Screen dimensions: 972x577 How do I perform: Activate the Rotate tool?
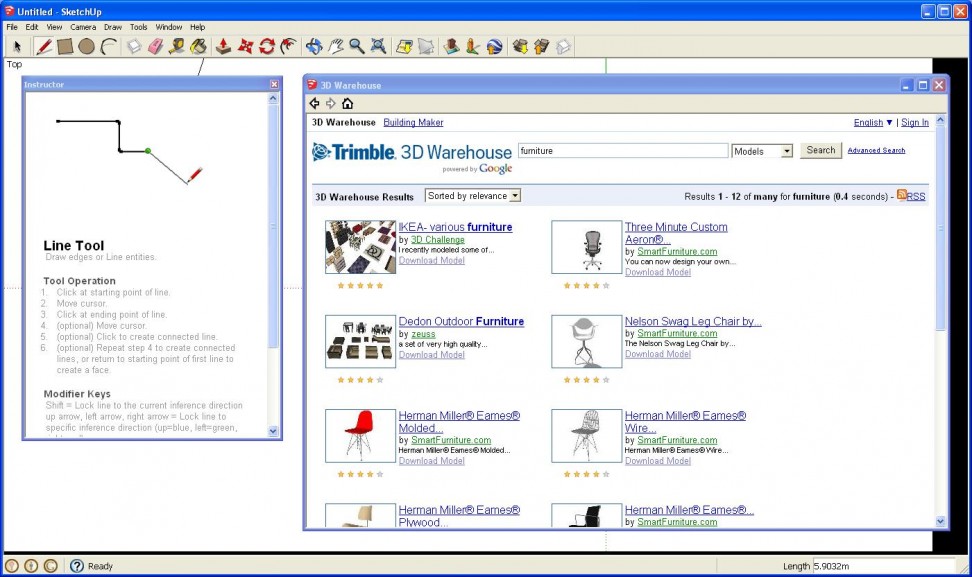(267, 46)
